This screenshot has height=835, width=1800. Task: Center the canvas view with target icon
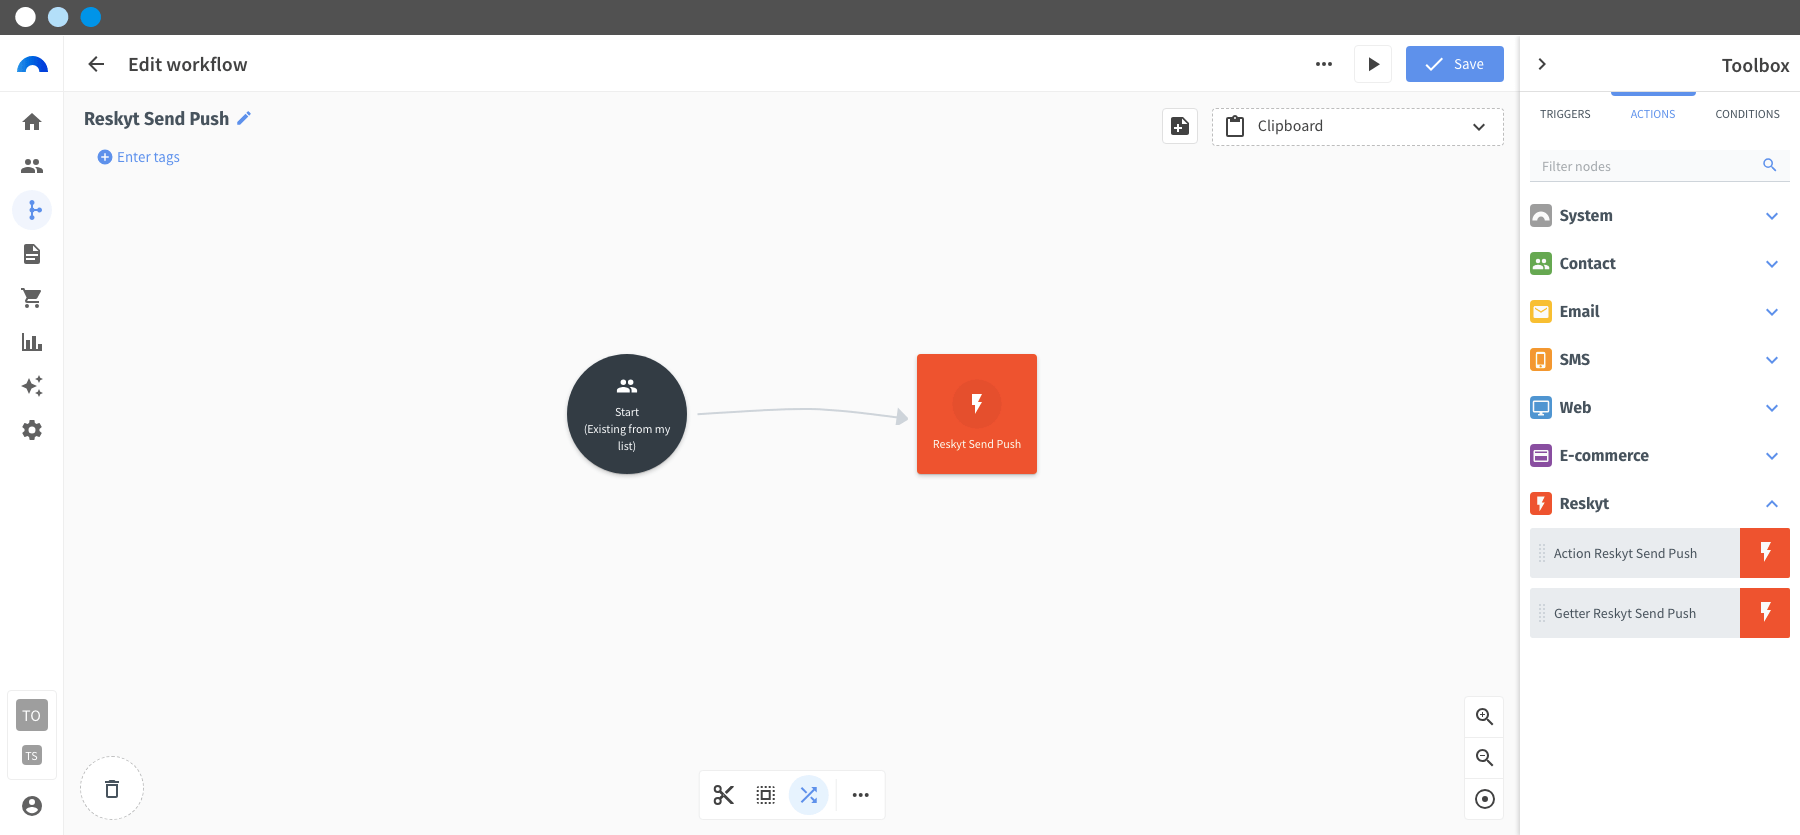click(x=1485, y=799)
